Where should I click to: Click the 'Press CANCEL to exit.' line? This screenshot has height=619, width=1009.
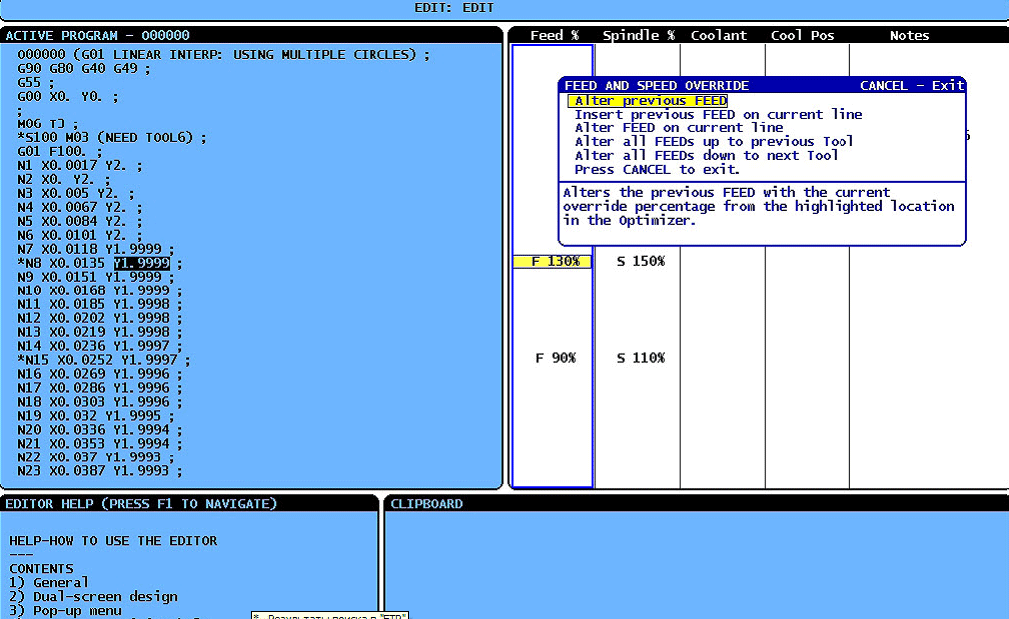pos(657,170)
